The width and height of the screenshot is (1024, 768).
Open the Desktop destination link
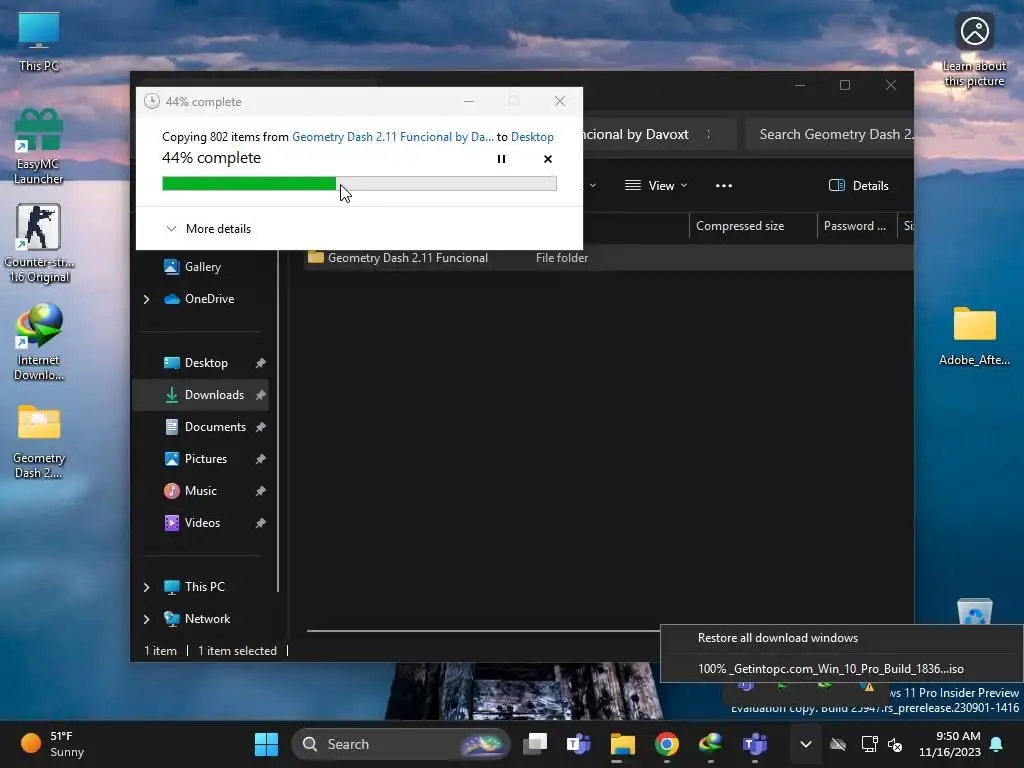click(532, 136)
